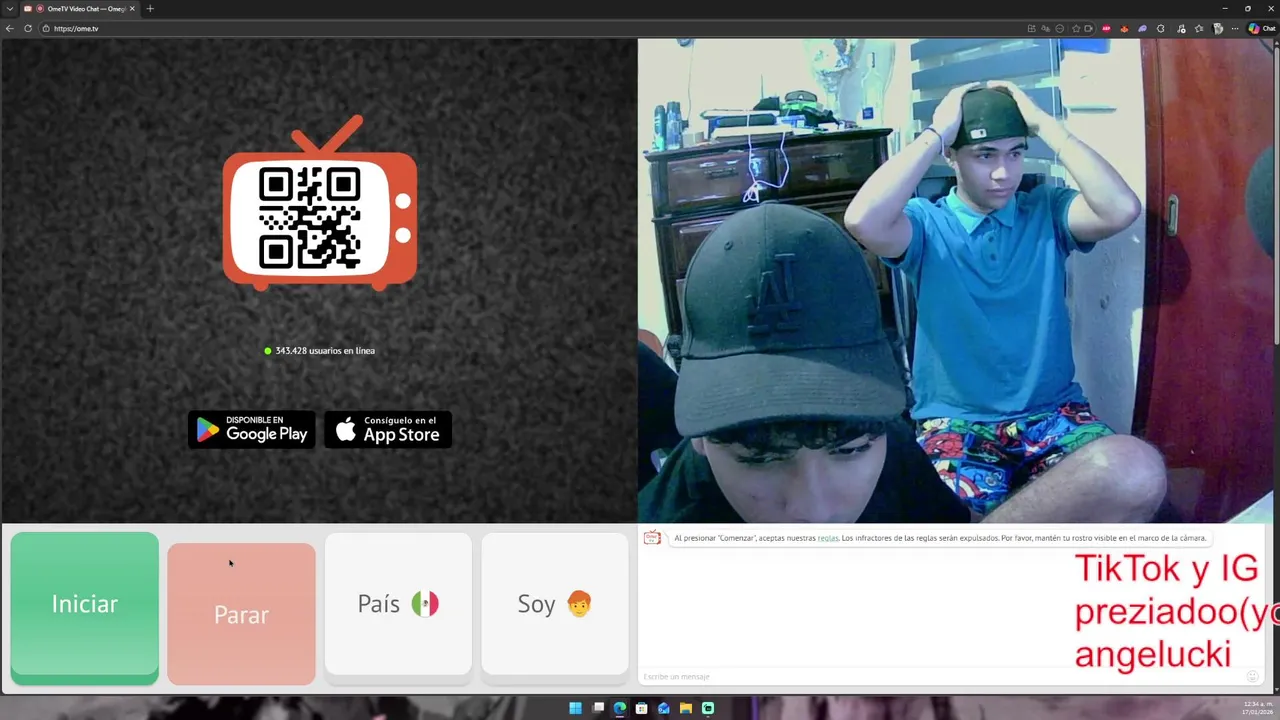Click the Edge browser taskbar icon
Viewport: 1280px width, 720px height.
620,708
